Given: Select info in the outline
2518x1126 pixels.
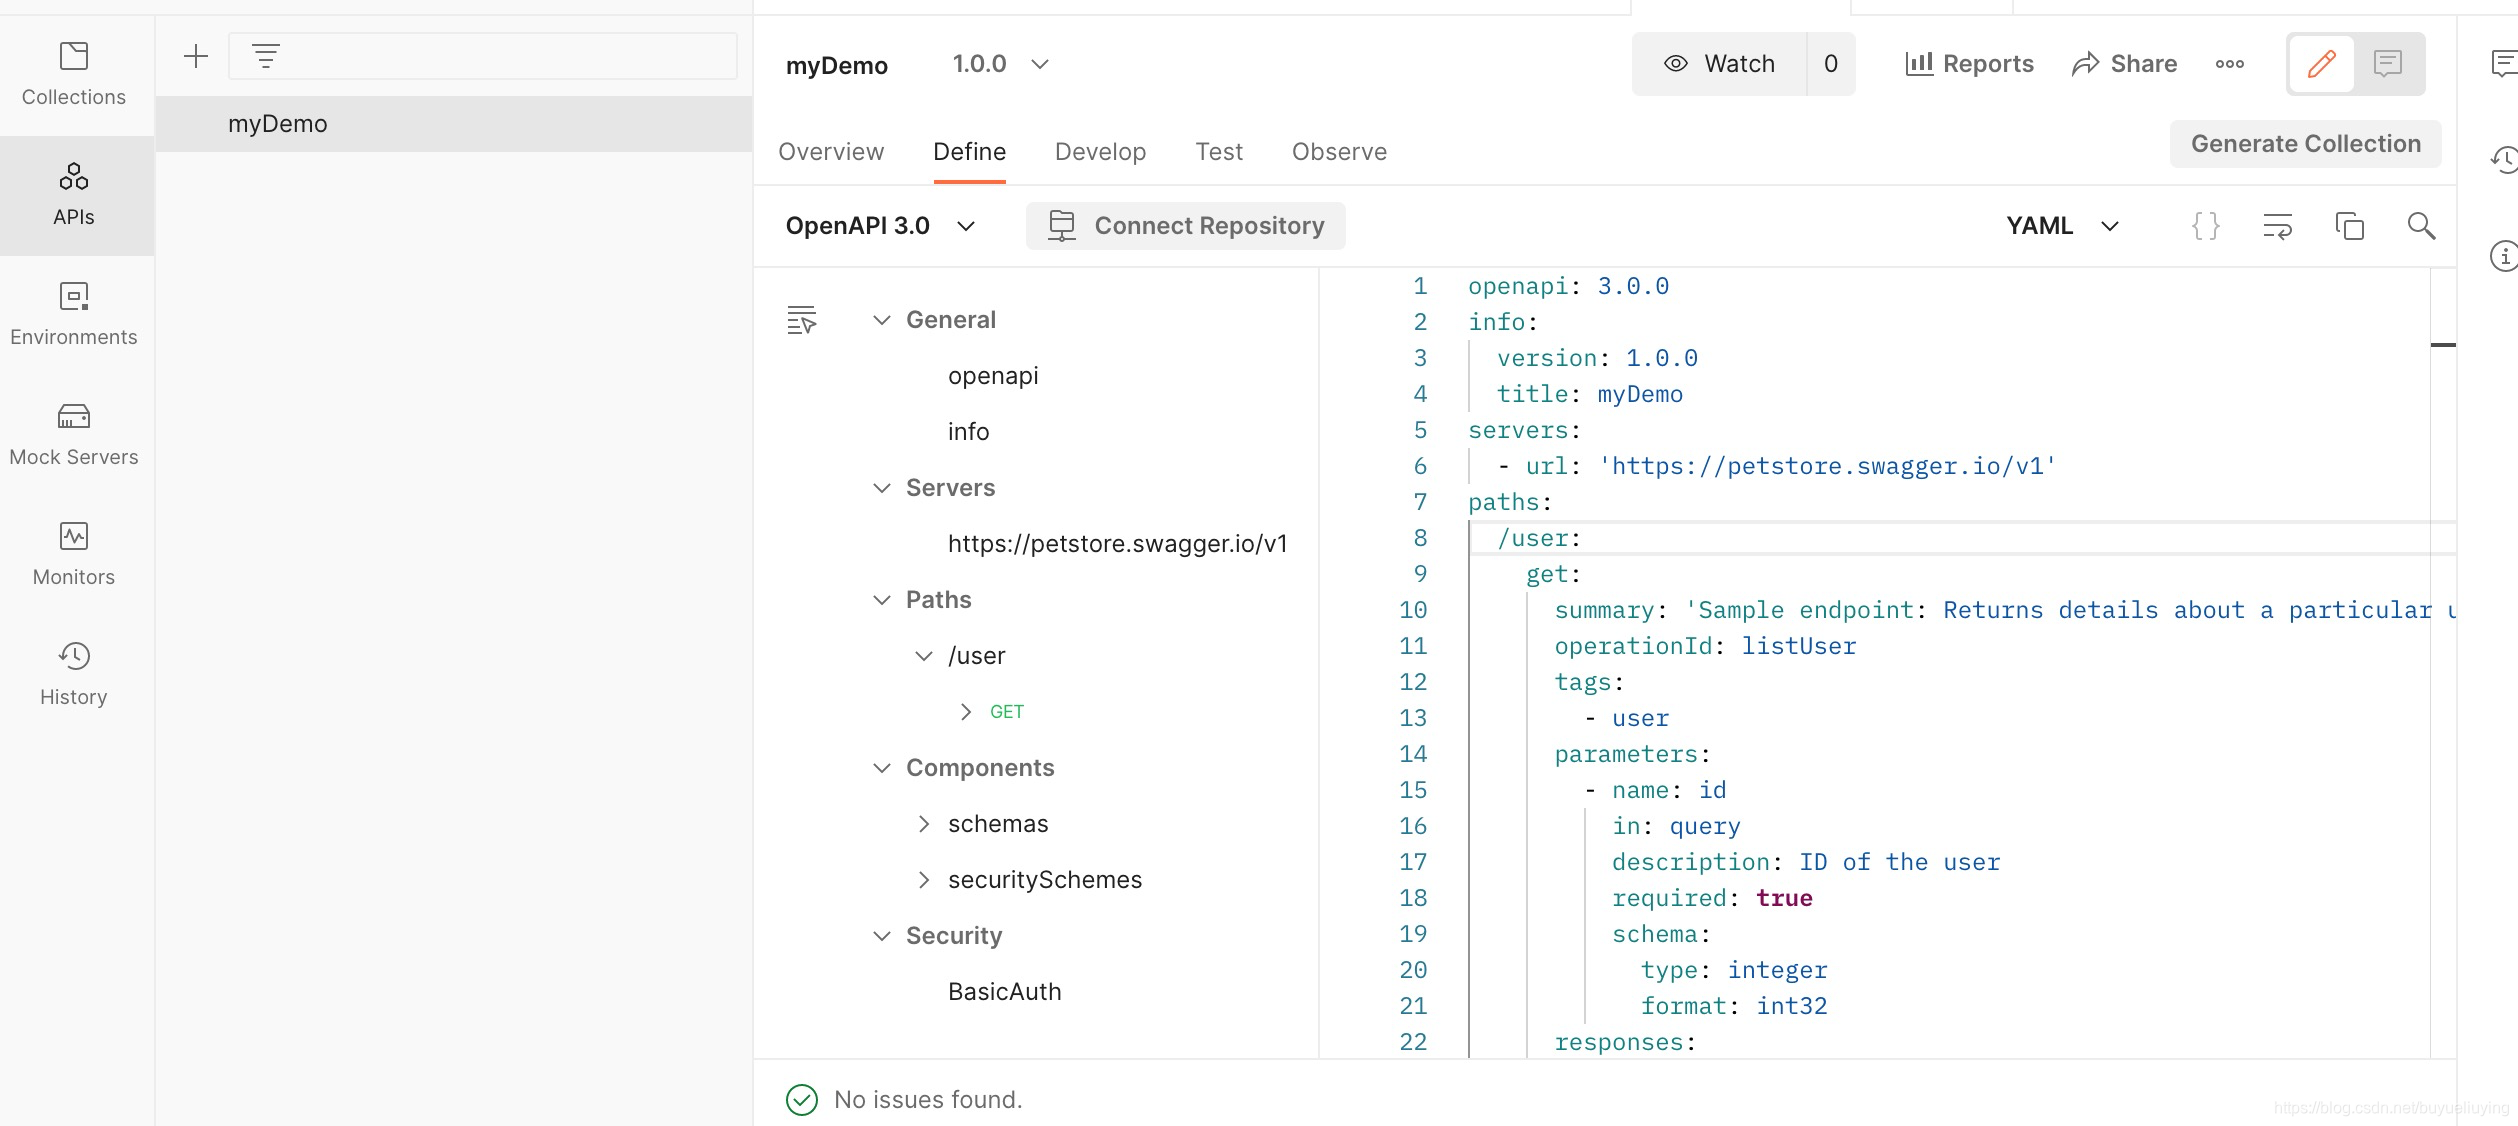Looking at the screenshot, I should coord(968,432).
